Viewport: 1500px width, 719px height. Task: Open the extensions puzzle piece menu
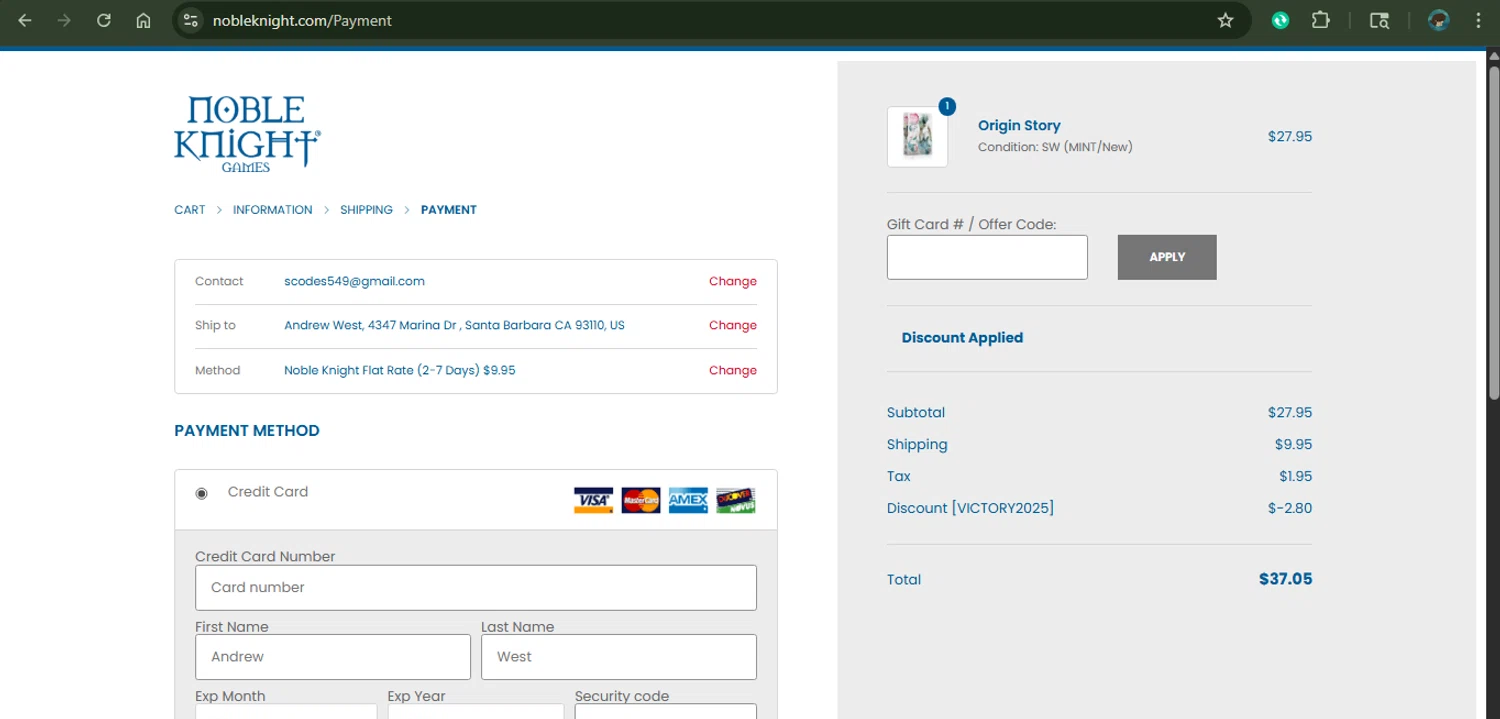click(x=1320, y=20)
